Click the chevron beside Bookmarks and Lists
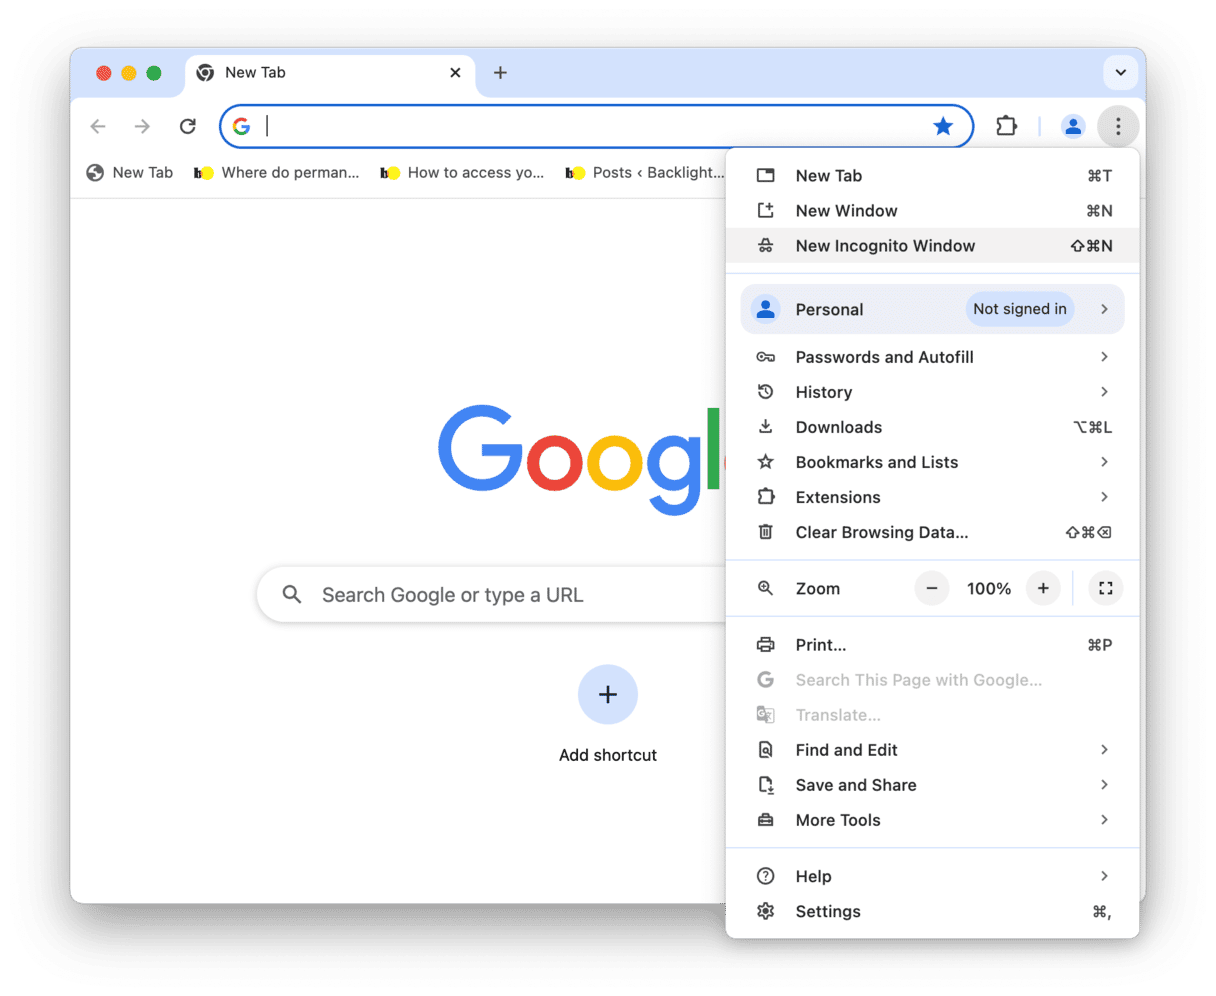 coord(1104,462)
